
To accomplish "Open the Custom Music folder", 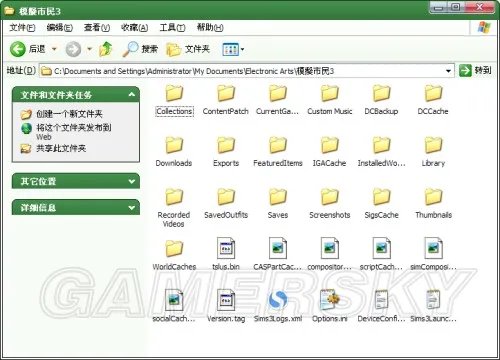I will pyautogui.click(x=330, y=100).
